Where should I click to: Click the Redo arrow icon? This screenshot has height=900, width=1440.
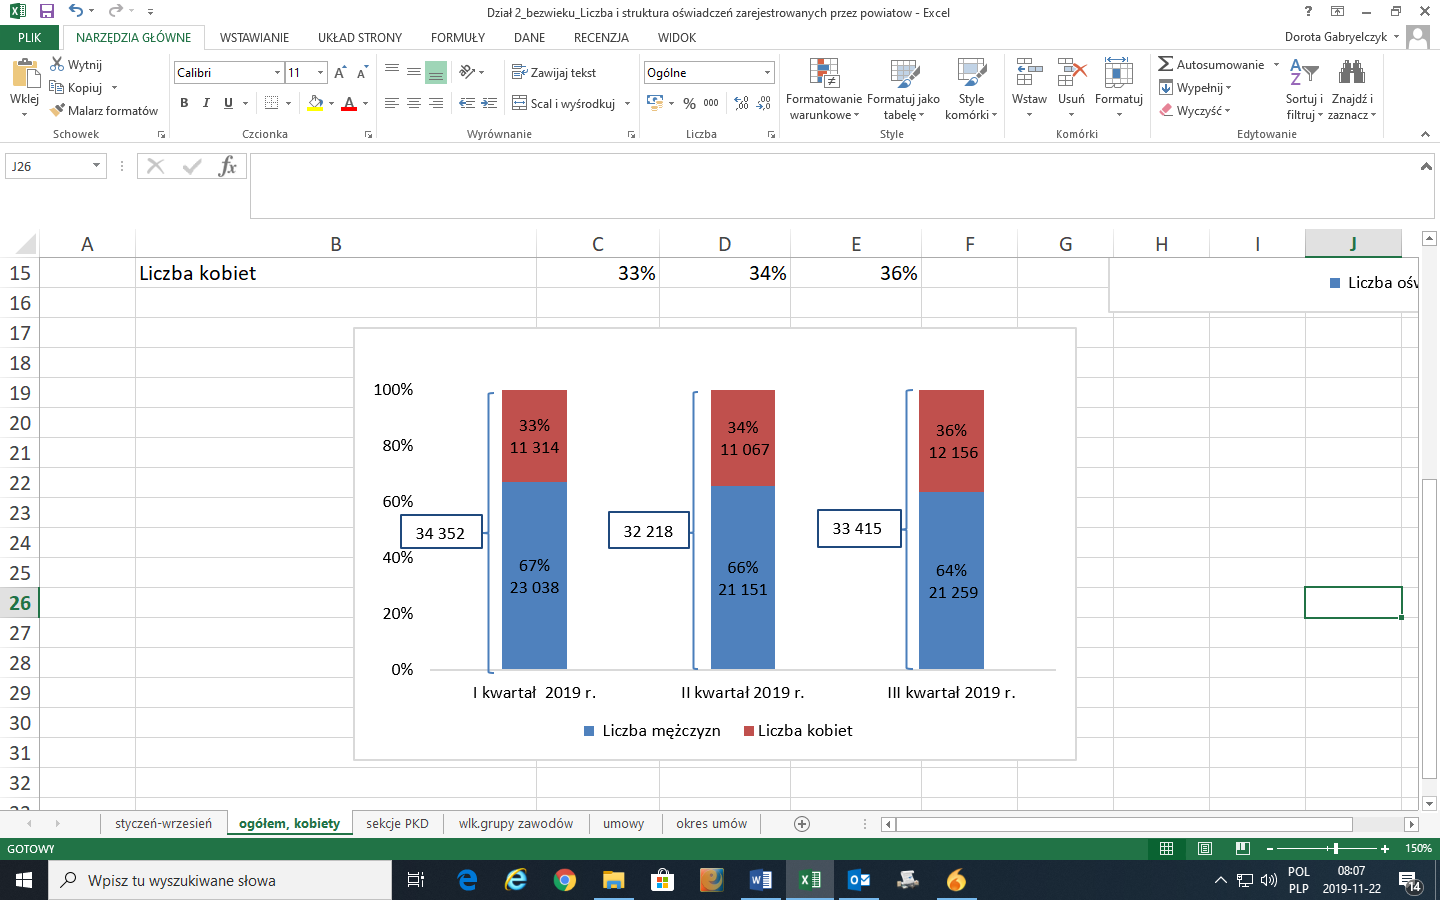(115, 11)
